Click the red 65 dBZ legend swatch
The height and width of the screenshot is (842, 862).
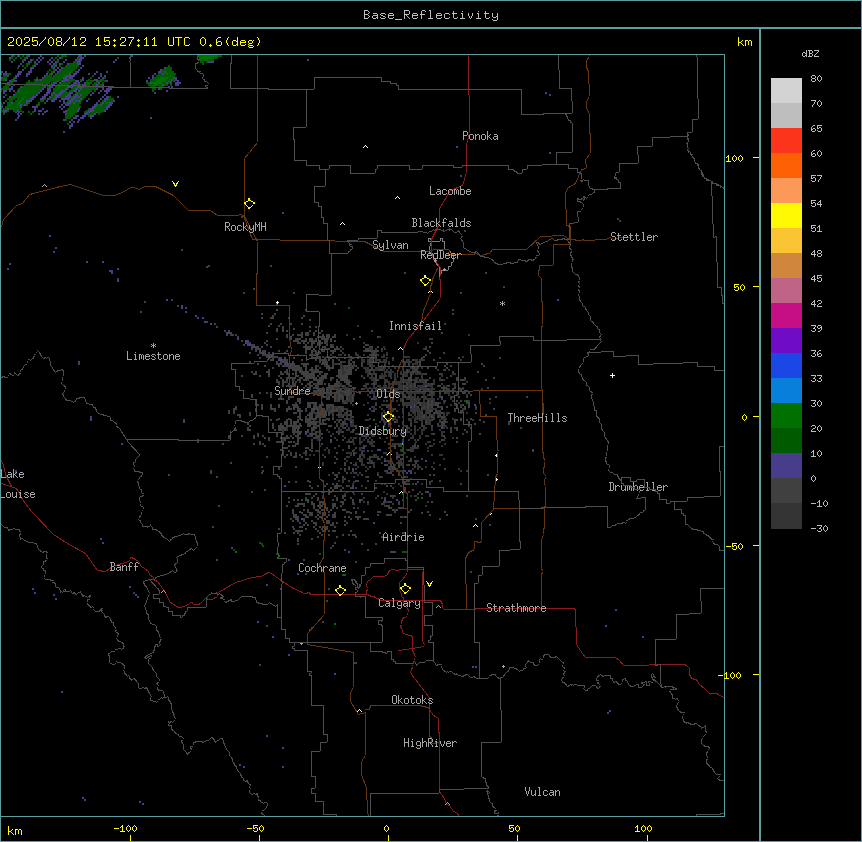coord(786,140)
